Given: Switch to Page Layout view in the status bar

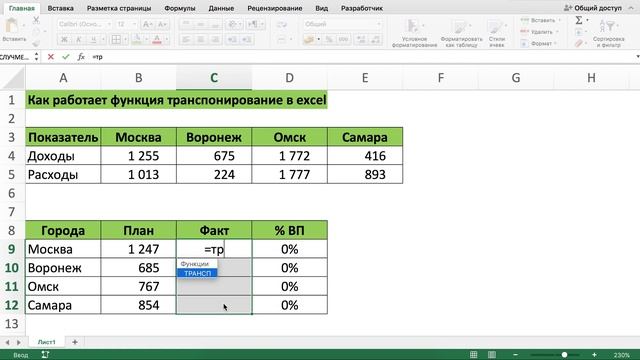Looking at the screenshot, I should (492, 355).
